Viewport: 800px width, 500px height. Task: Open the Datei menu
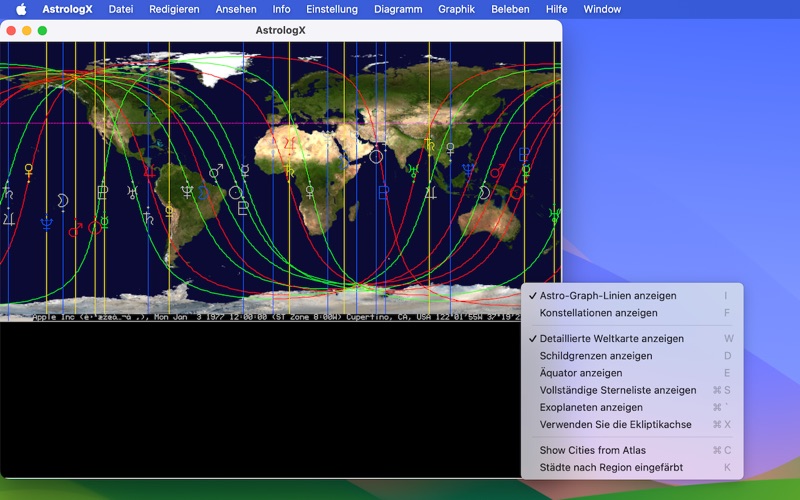(x=121, y=9)
